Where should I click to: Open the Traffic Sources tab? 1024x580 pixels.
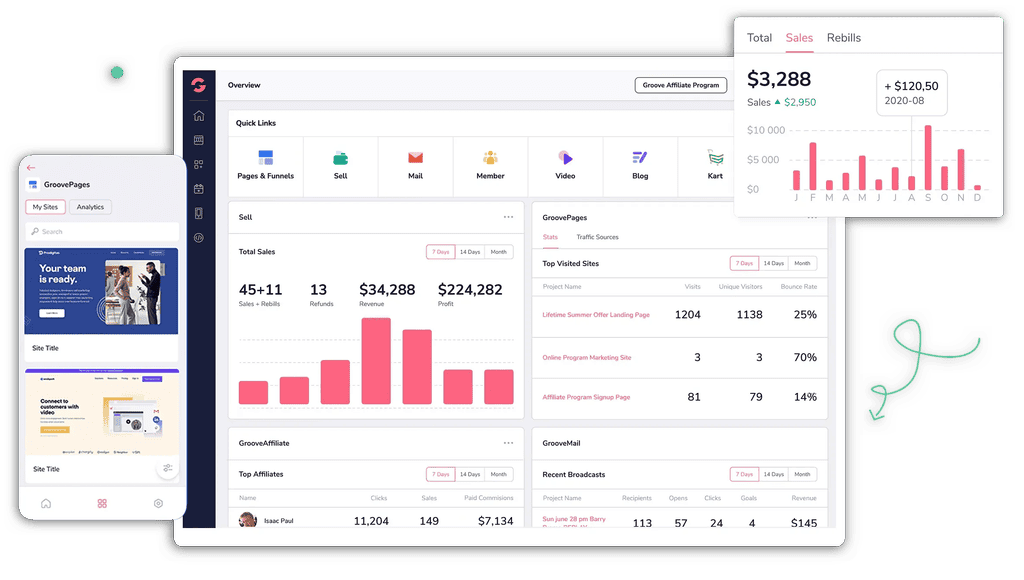[597, 237]
